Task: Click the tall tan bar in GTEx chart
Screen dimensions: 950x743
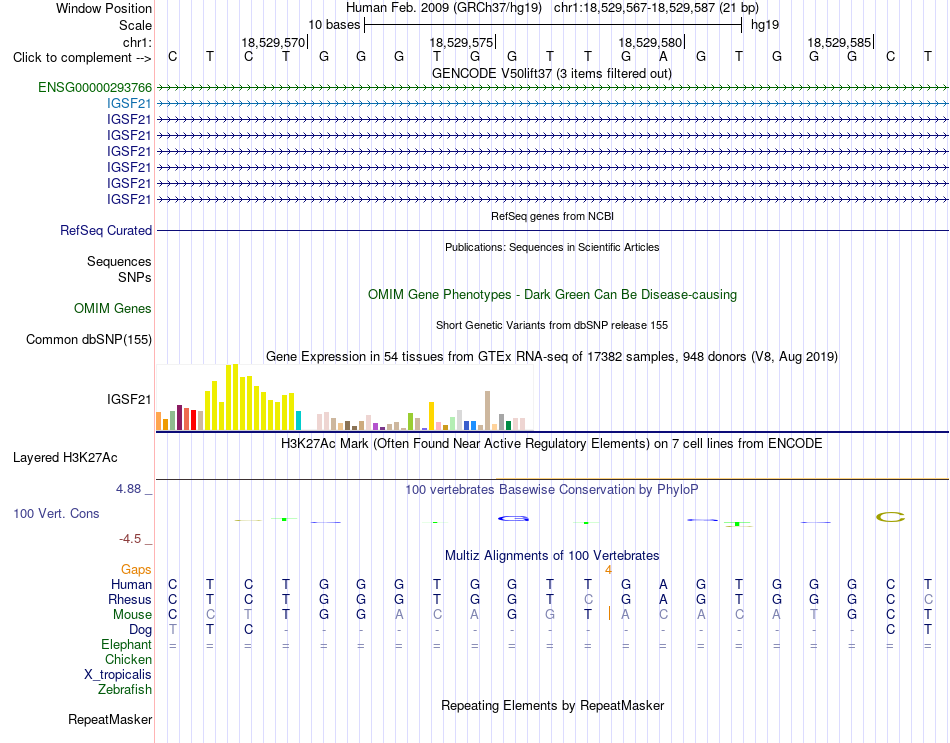Action: [x=487, y=410]
